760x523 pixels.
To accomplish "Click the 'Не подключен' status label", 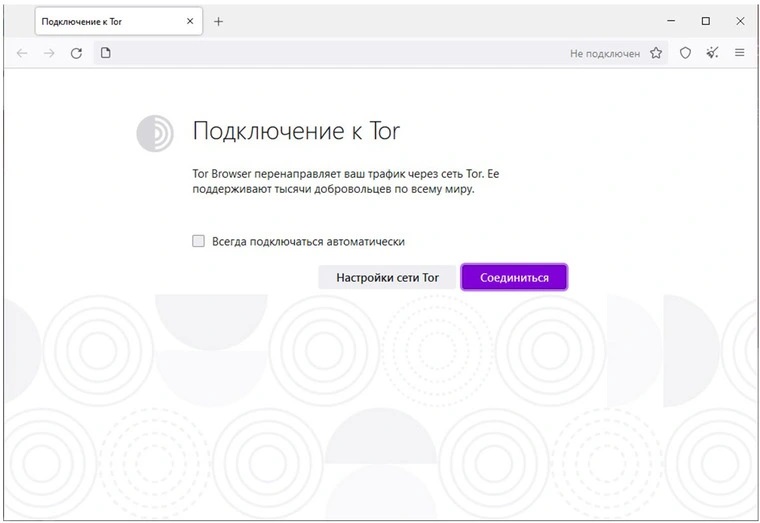I will coord(605,54).
